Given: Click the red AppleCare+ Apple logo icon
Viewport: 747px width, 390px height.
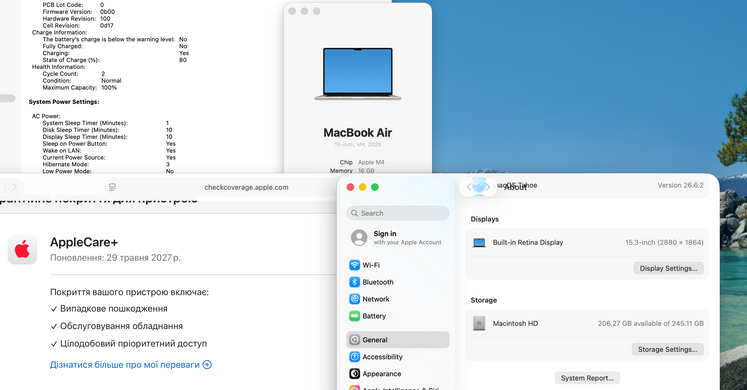Looking at the screenshot, I should tap(22, 250).
